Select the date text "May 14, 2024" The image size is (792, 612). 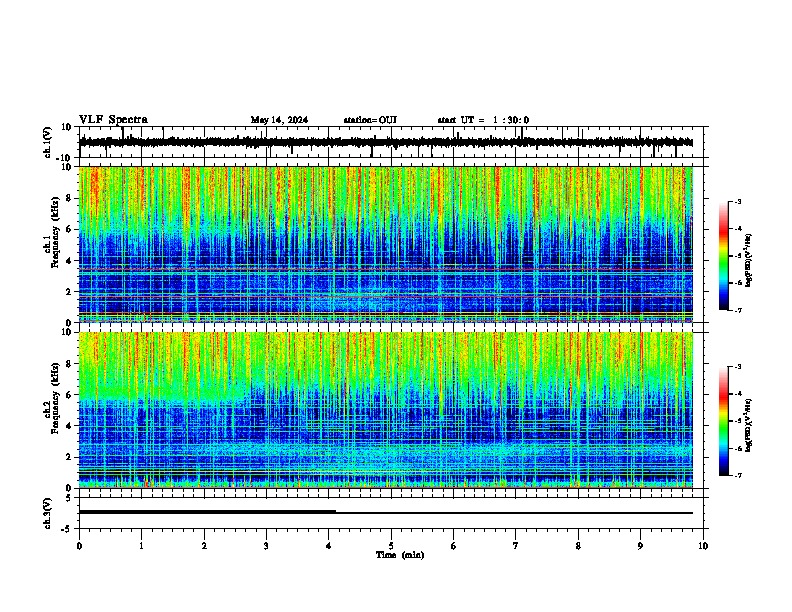pyautogui.click(x=279, y=120)
